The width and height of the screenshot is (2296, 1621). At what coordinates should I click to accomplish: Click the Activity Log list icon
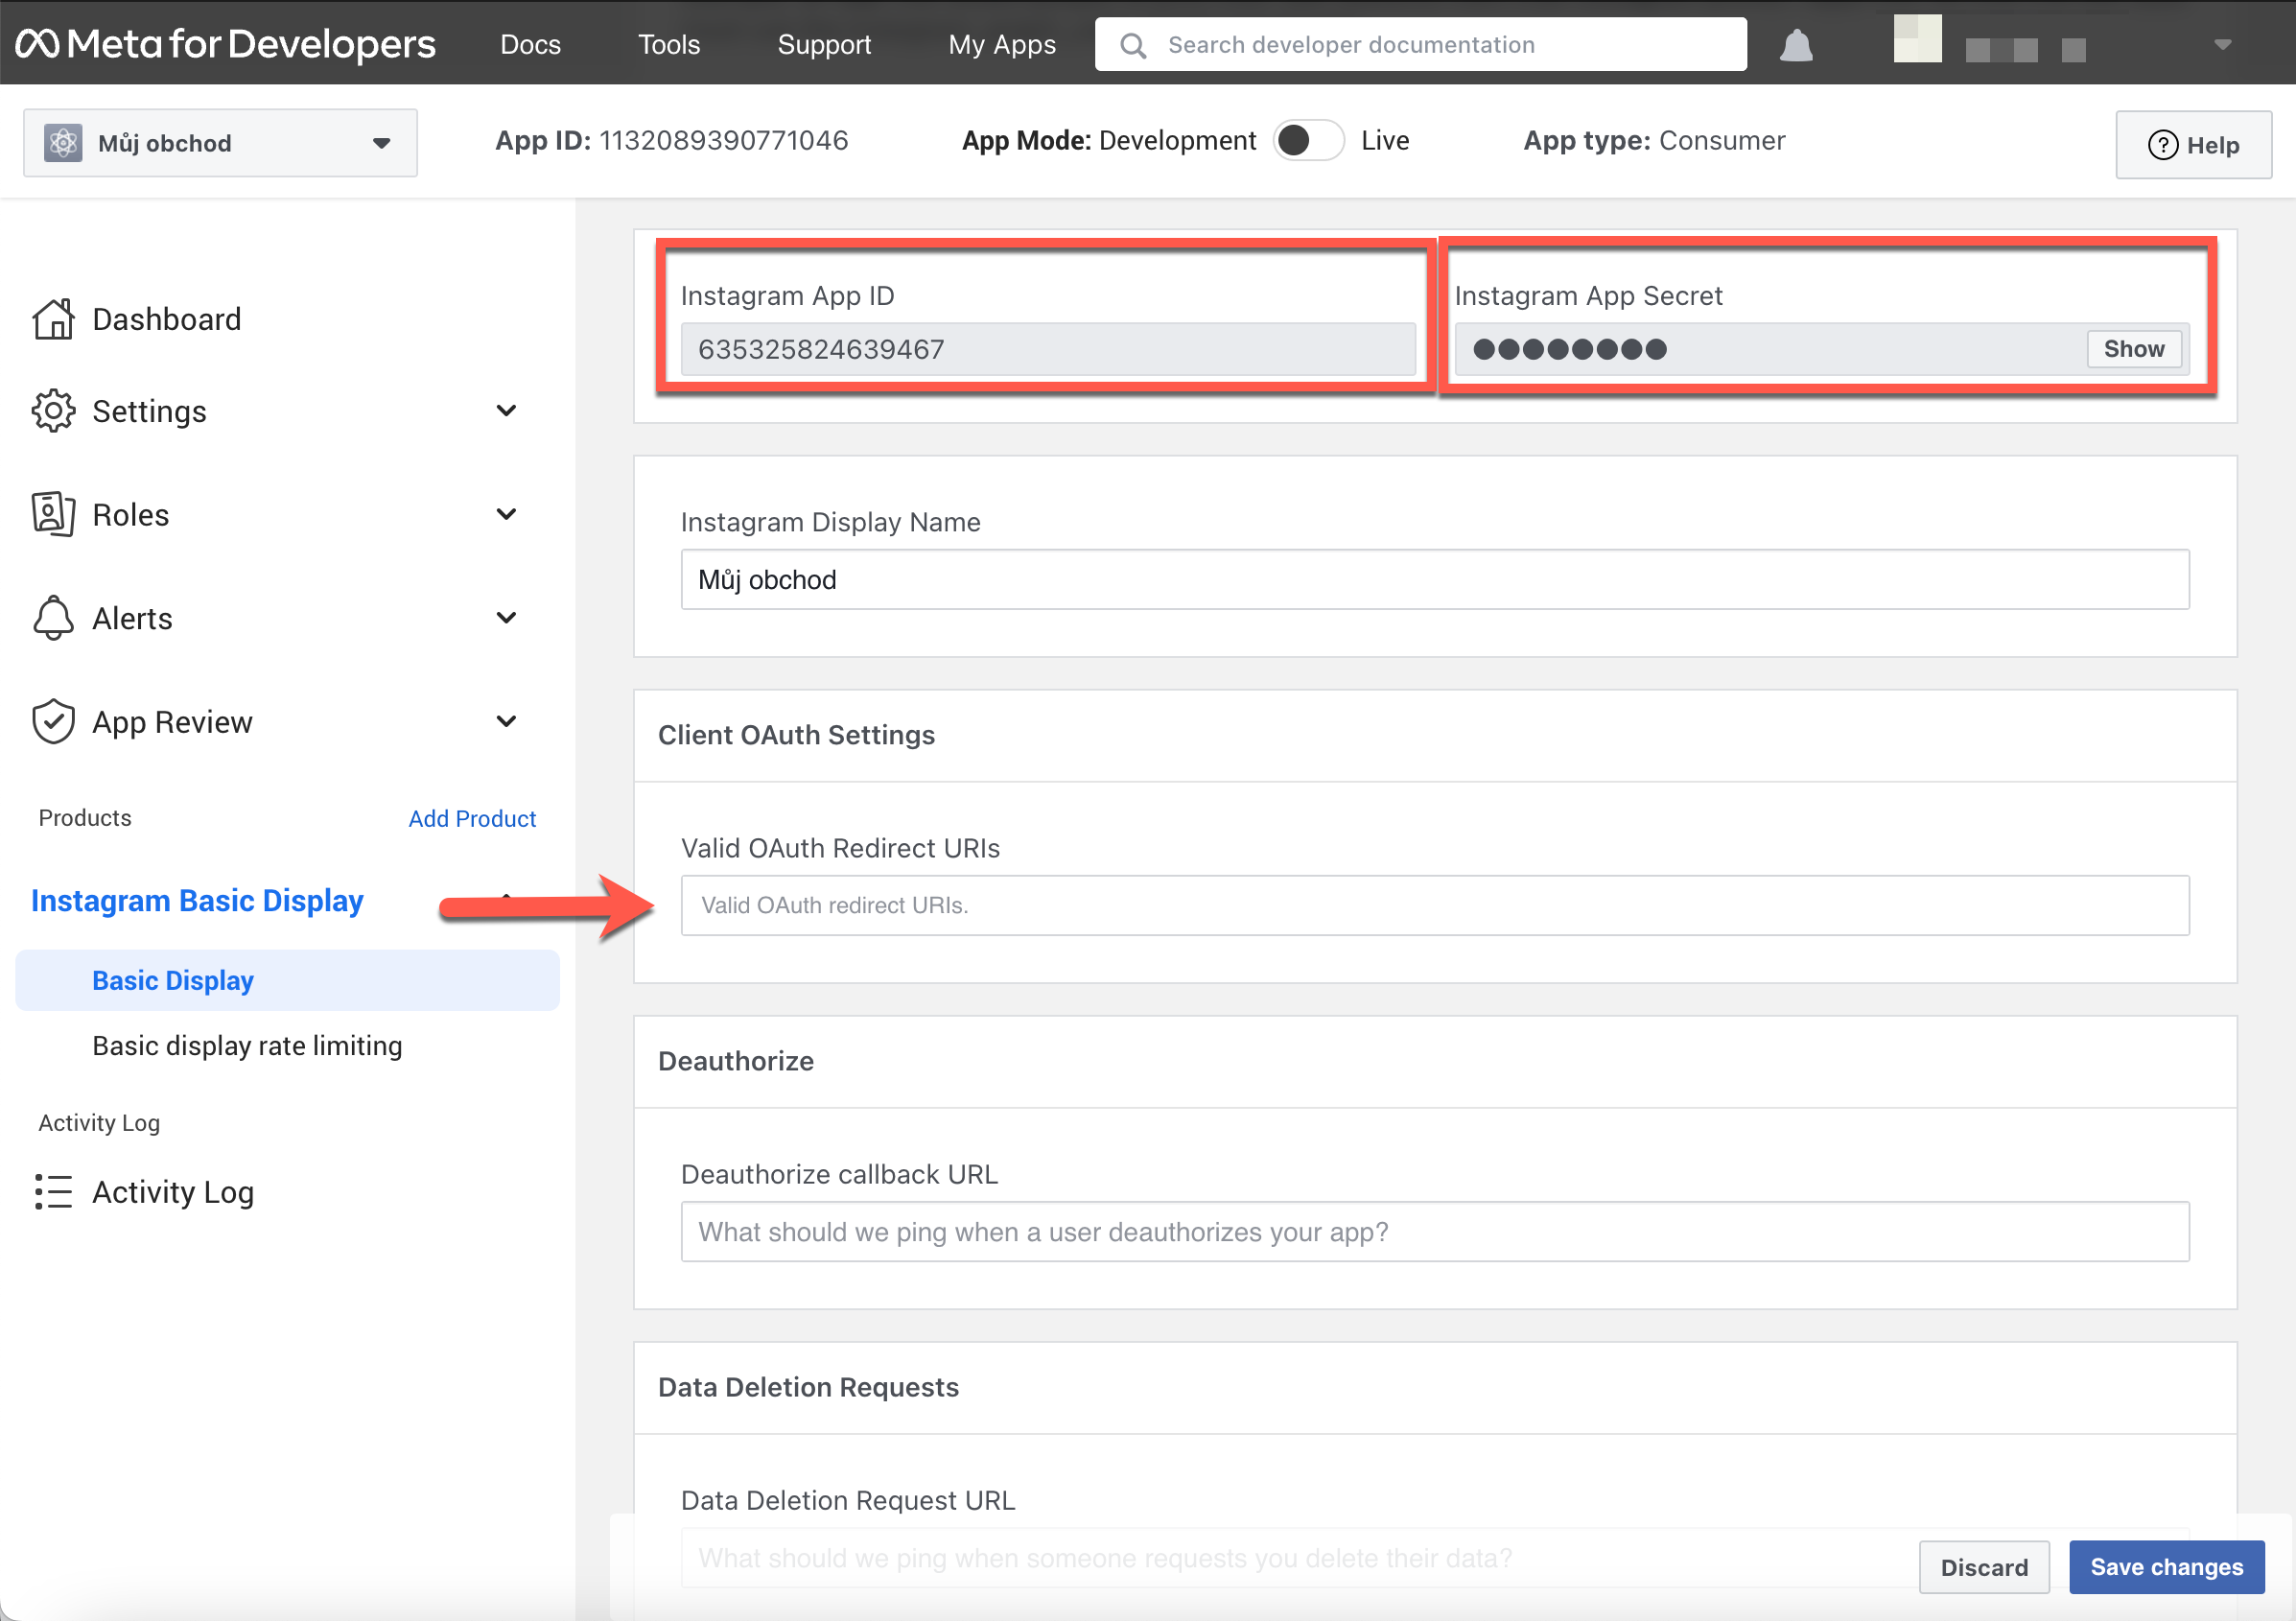(x=53, y=1192)
